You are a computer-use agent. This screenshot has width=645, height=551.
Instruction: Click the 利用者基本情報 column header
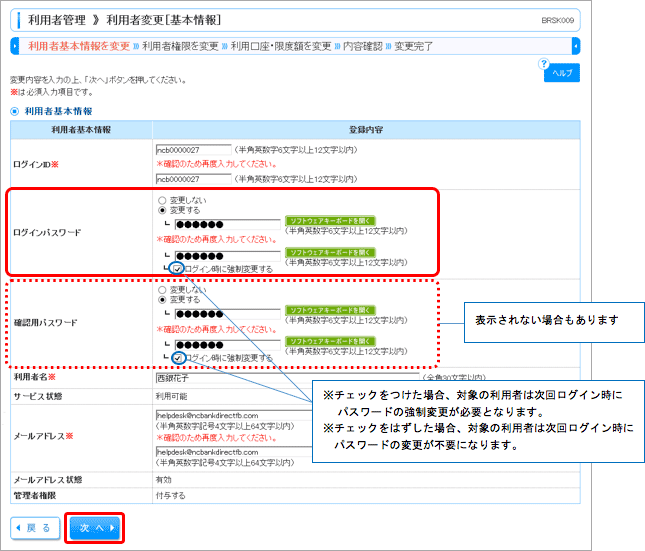pyautogui.click(x=81, y=130)
